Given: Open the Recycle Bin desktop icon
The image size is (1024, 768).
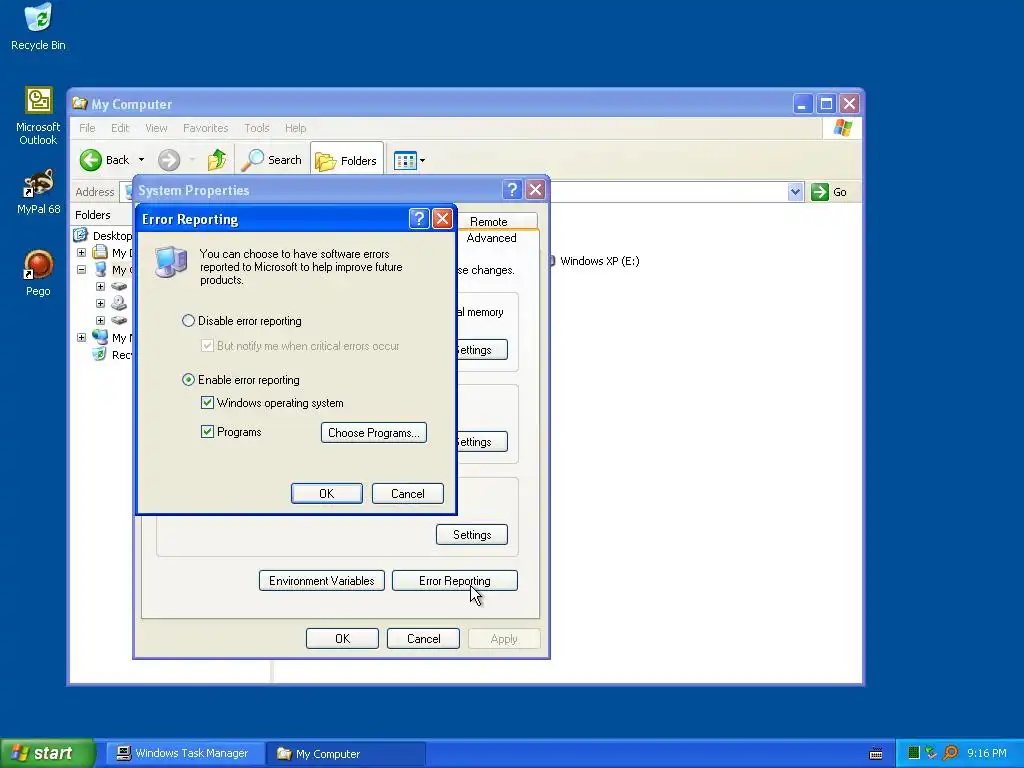Looking at the screenshot, I should pyautogui.click(x=38, y=27).
